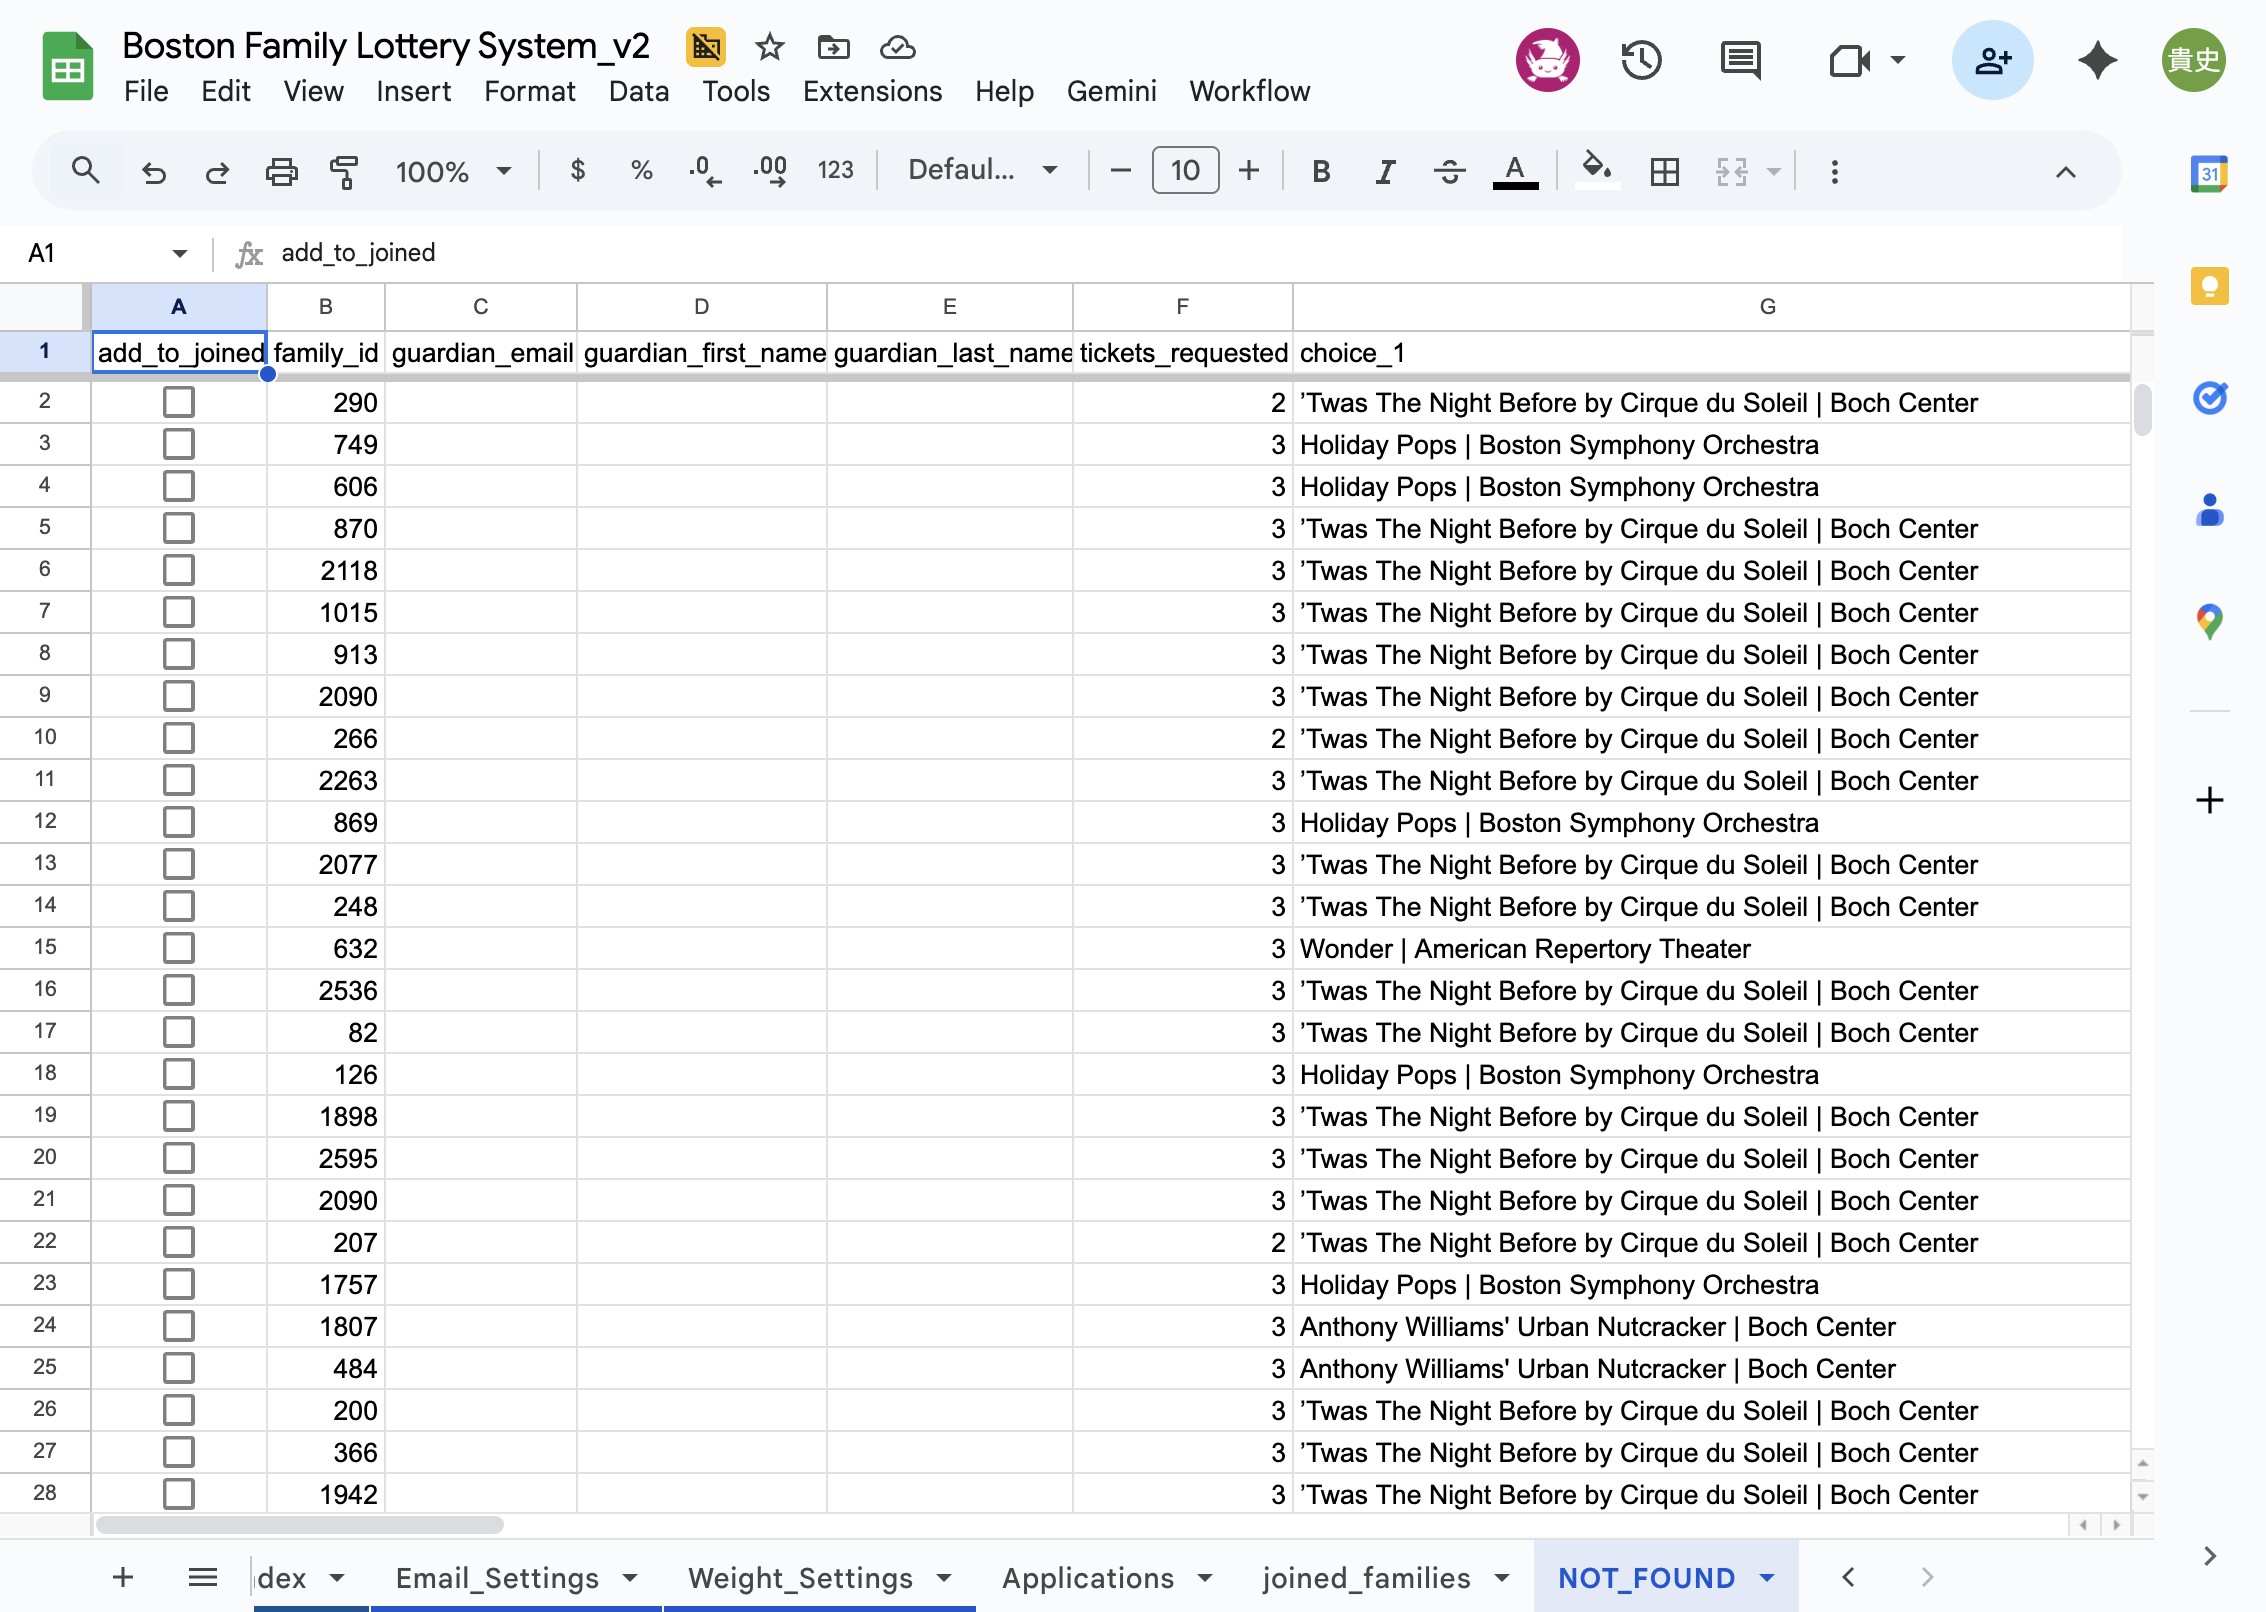Start a video call with the camera icon
The image size is (2266, 1612).
[1849, 61]
